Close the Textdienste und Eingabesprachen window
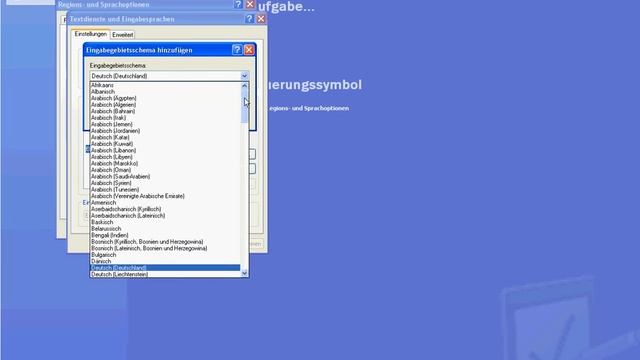Screen dimensions: 640x360 pyautogui.click(x=261, y=19)
